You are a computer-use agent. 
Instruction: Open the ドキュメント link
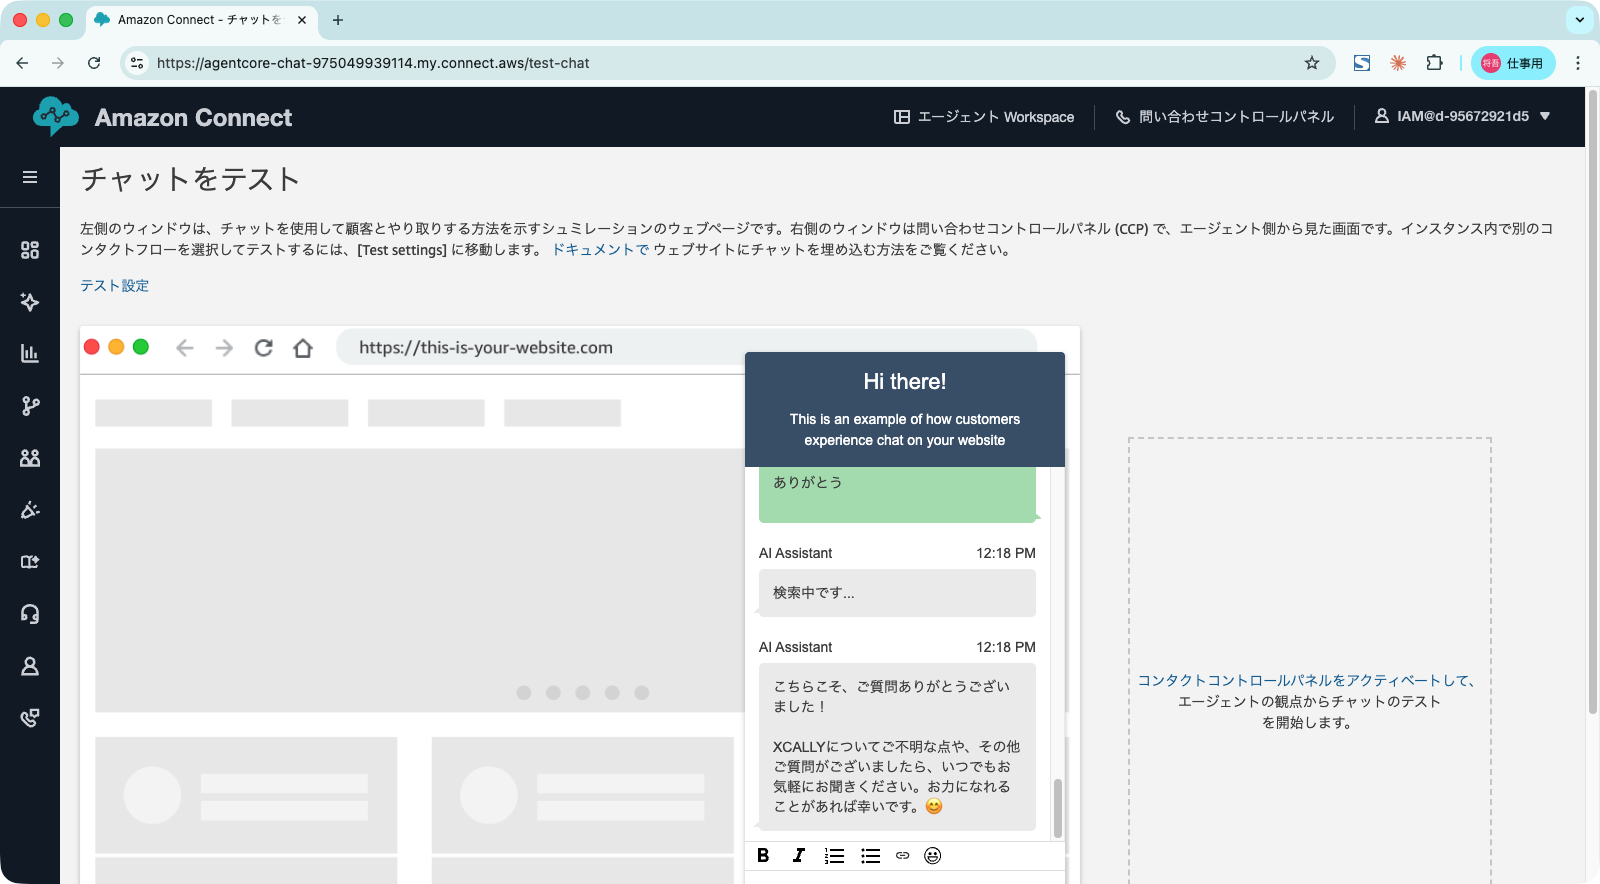click(600, 250)
